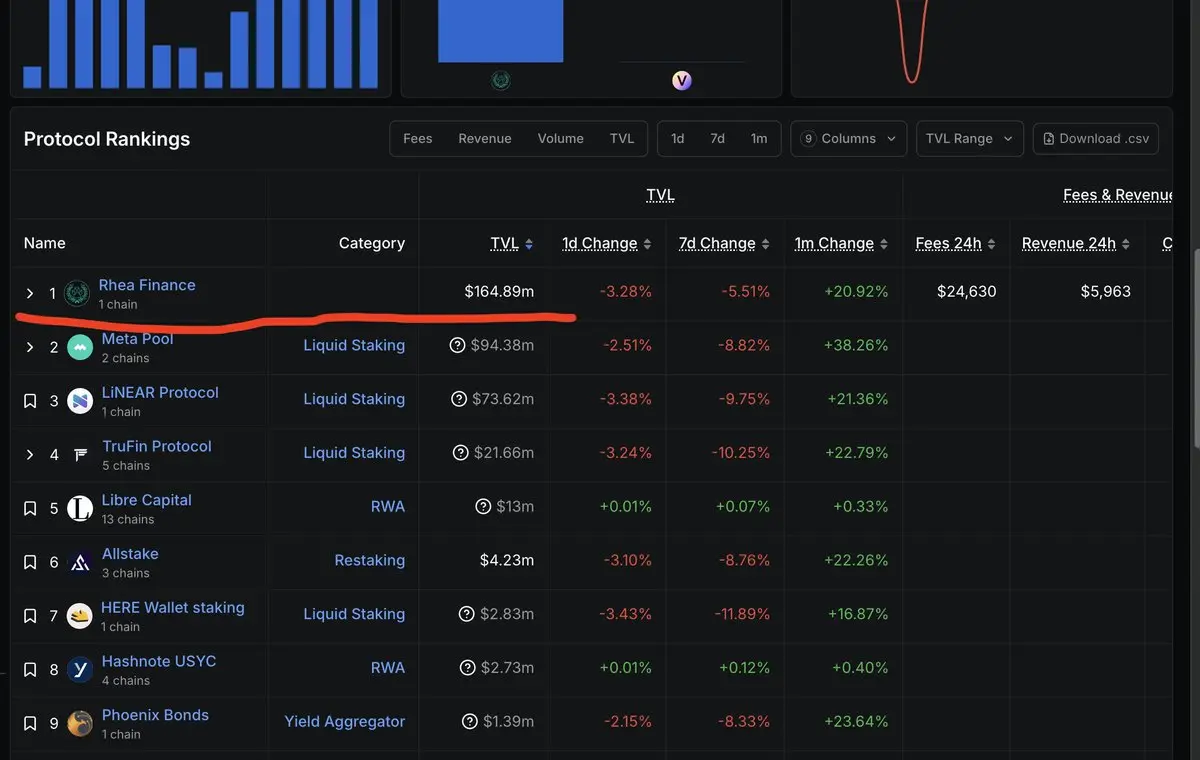Click the Phoenix Bonds logo icon
The height and width of the screenshot is (760, 1200).
80,723
